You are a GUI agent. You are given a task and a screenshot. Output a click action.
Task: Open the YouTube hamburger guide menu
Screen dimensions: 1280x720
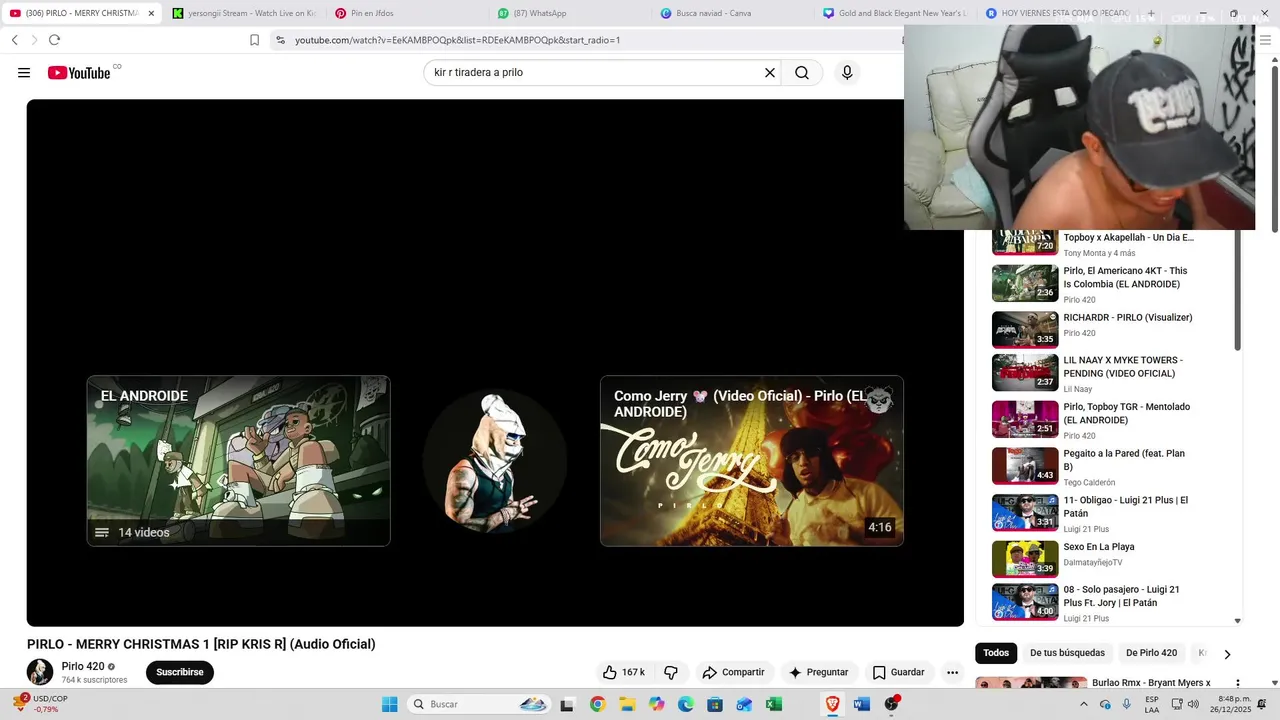pos(24,73)
